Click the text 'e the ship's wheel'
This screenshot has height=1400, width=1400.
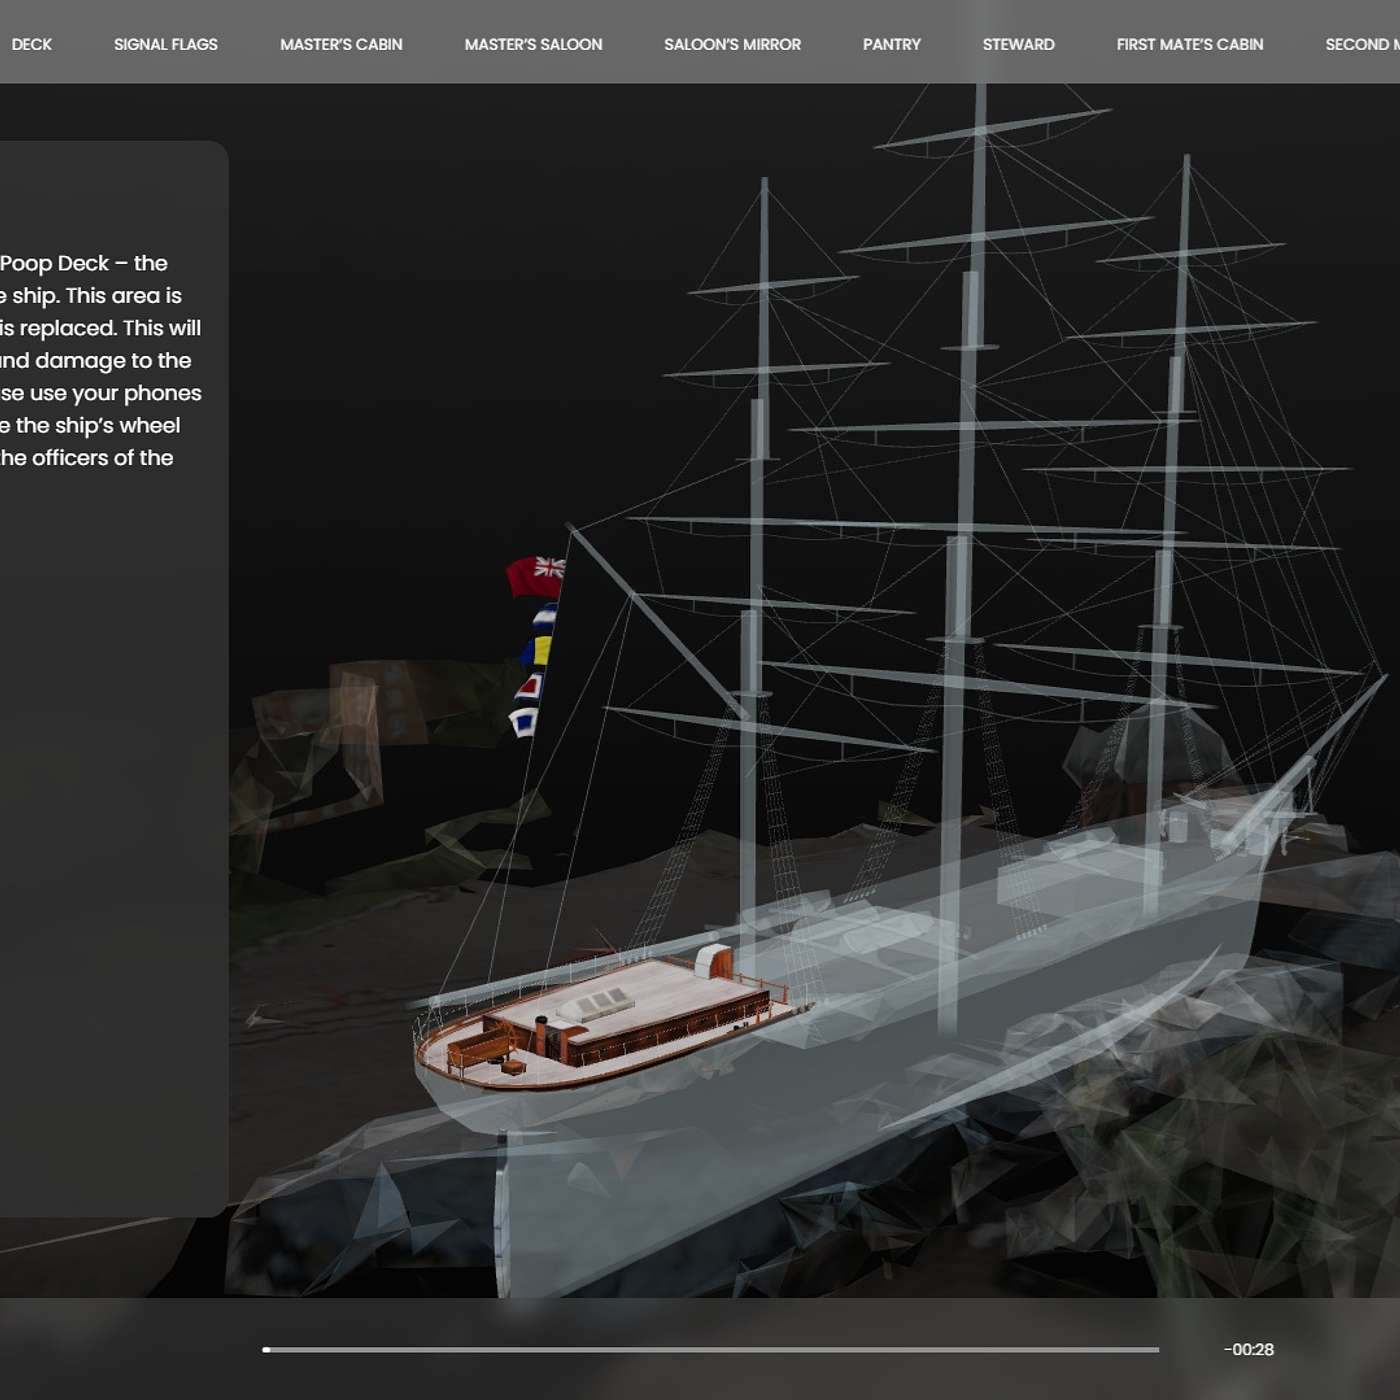tap(90, 425)
